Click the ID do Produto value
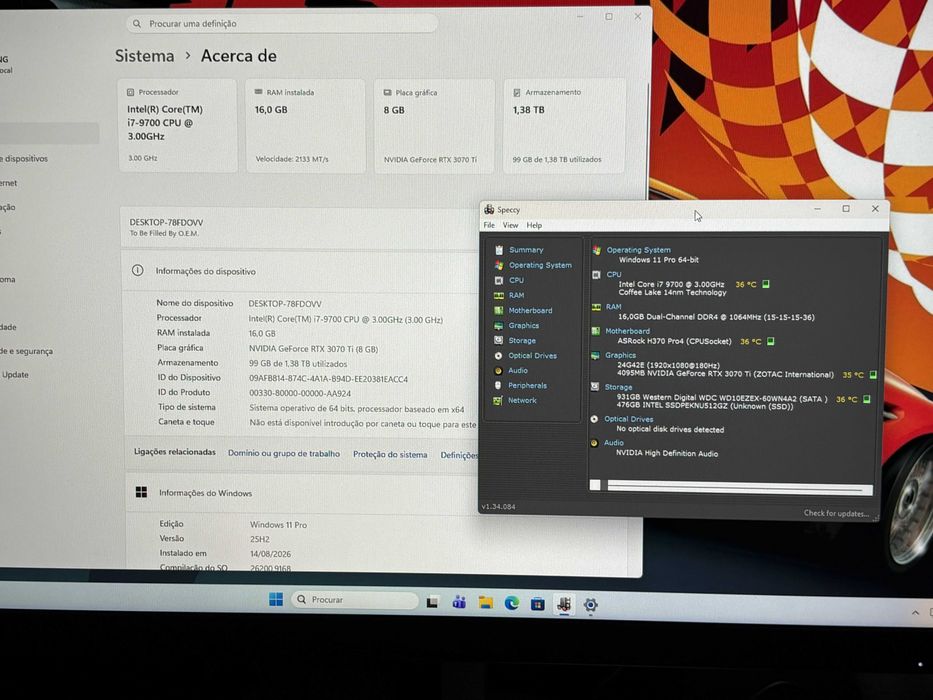 pyautogui.click(x=300, y=393)
